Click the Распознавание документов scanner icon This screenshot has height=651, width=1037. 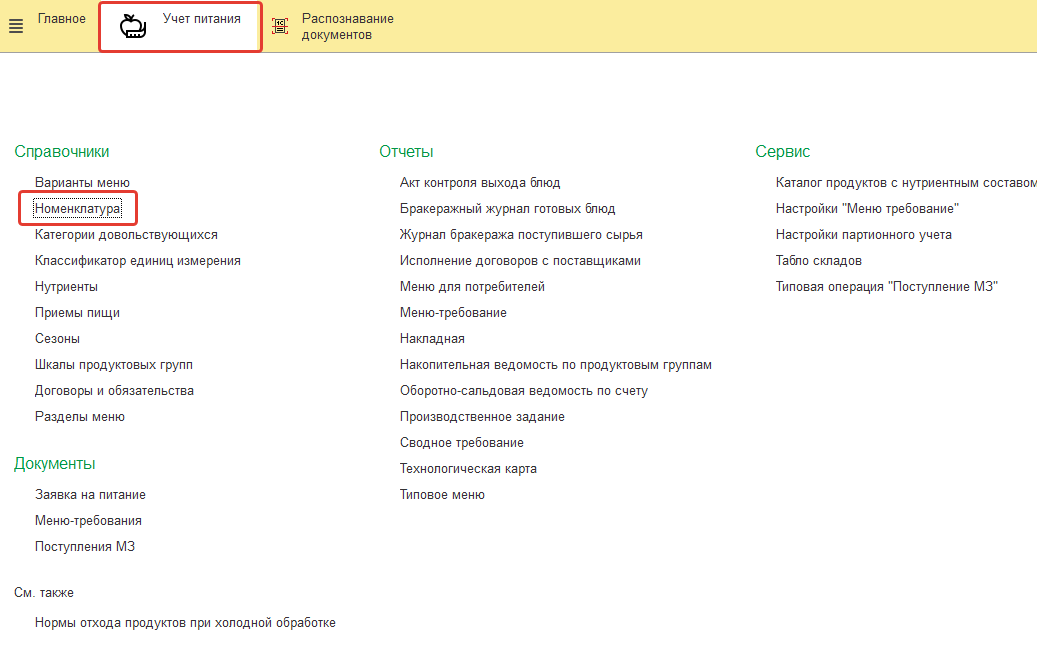[280, 27]
